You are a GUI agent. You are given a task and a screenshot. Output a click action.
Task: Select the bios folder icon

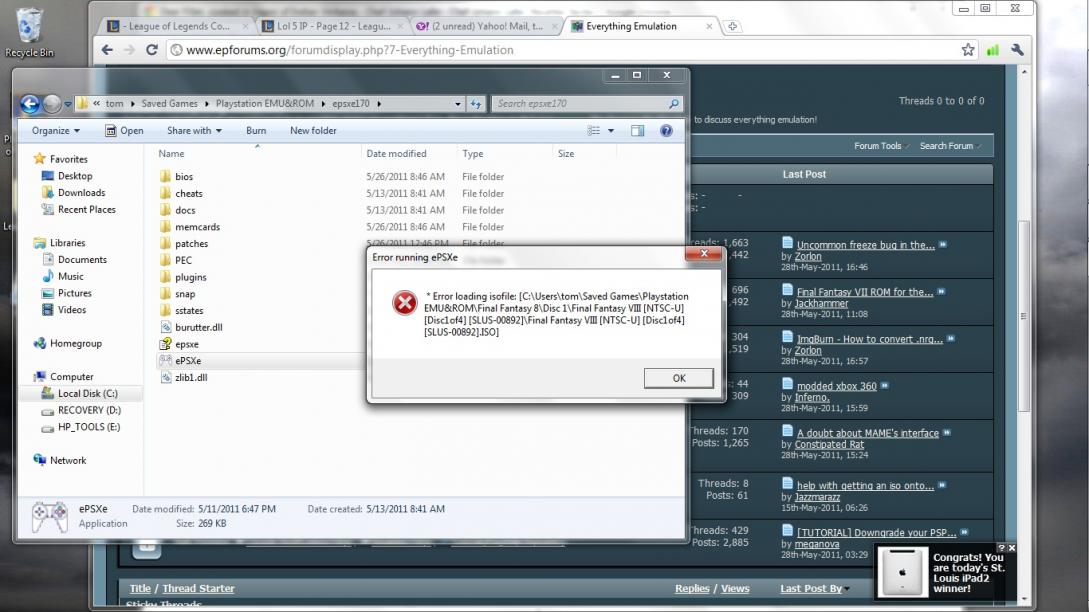(165, 176)
